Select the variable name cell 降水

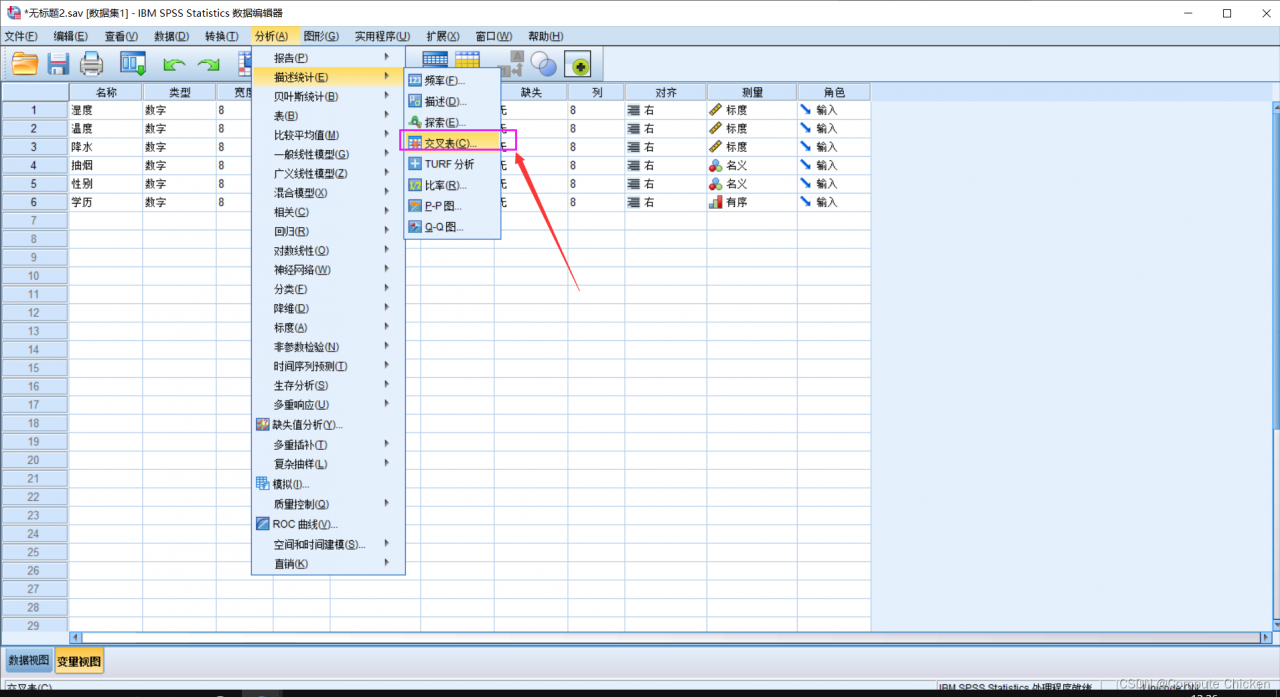(x=106, y=147)
